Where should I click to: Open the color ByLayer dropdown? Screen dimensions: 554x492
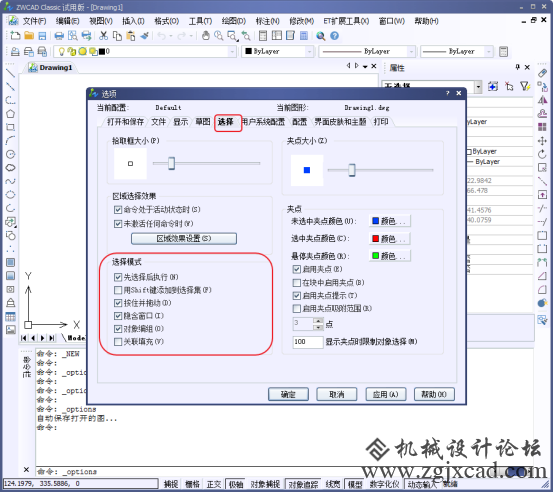(309, 52)
